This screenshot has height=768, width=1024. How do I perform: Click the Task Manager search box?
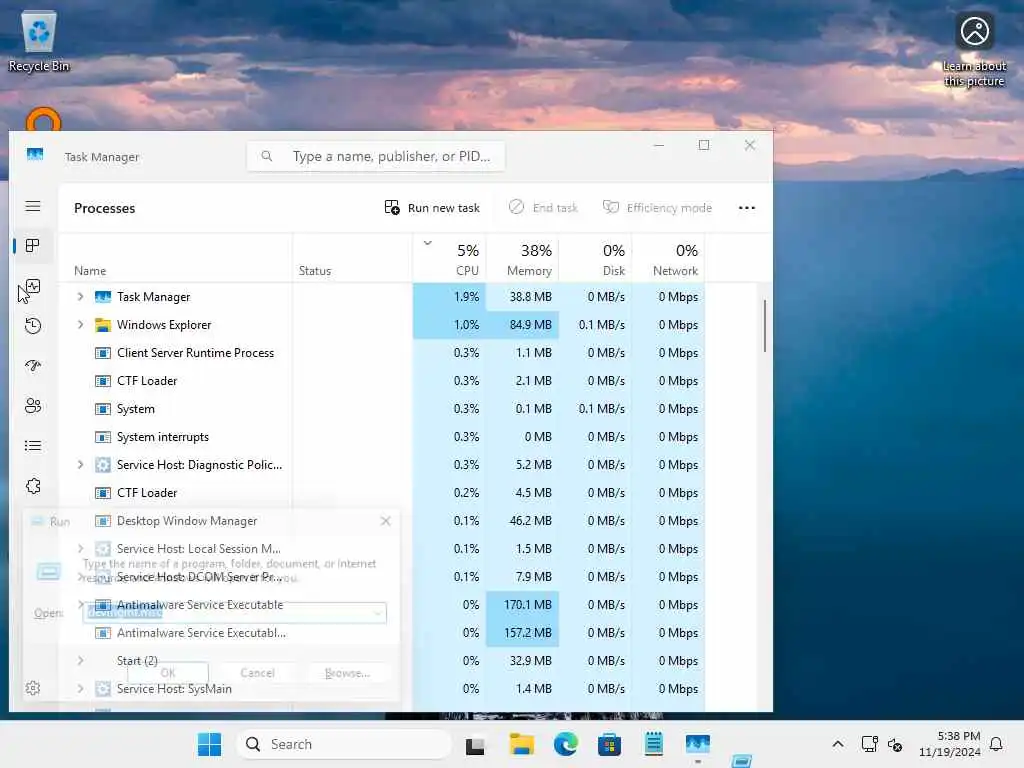376,156
